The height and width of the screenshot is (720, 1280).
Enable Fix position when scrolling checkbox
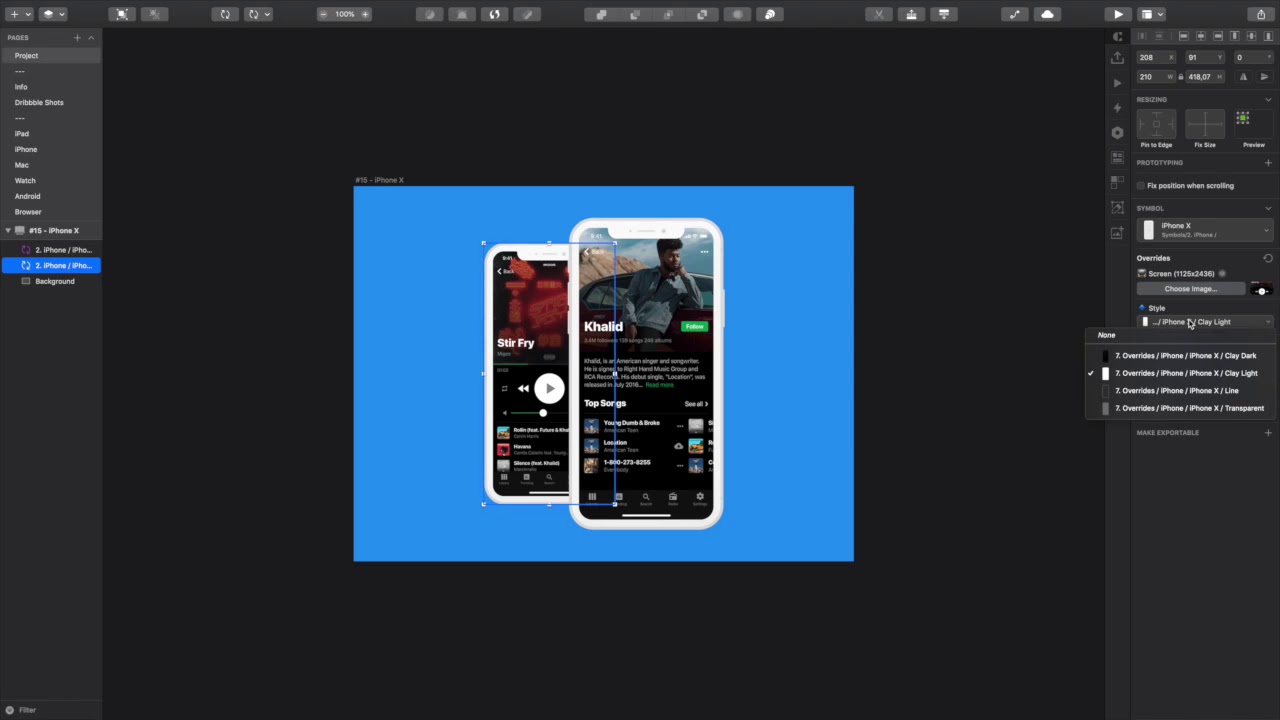tap(1141, 186)
